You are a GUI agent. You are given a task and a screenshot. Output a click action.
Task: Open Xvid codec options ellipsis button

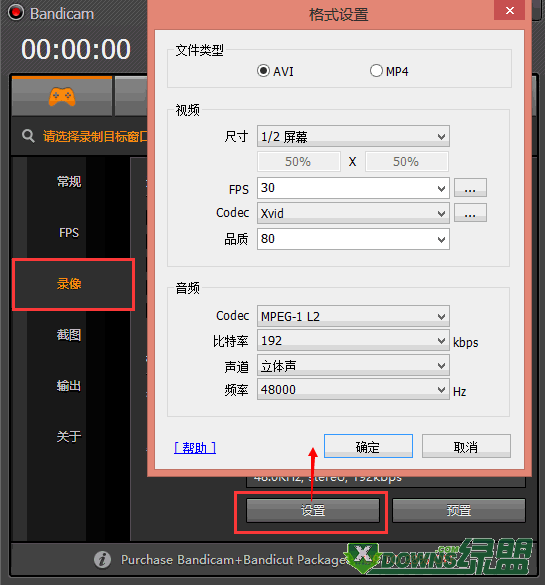point(470,213)
